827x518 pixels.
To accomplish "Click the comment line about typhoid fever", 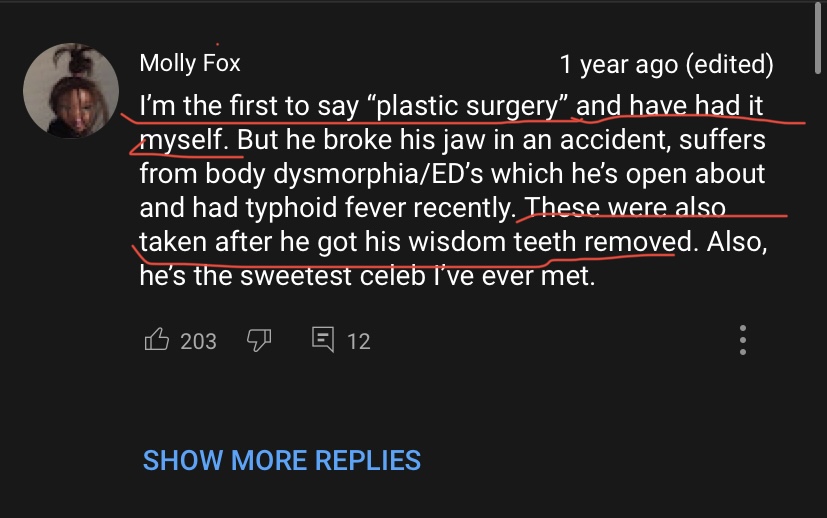I will pos(328,207).
